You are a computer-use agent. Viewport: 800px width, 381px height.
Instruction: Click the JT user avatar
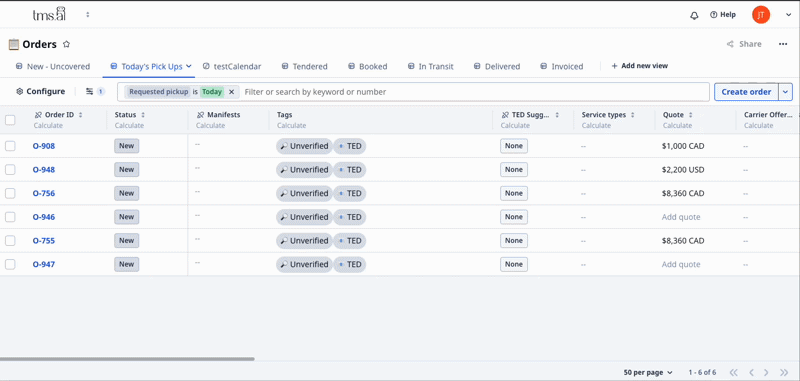click(761, 15)
